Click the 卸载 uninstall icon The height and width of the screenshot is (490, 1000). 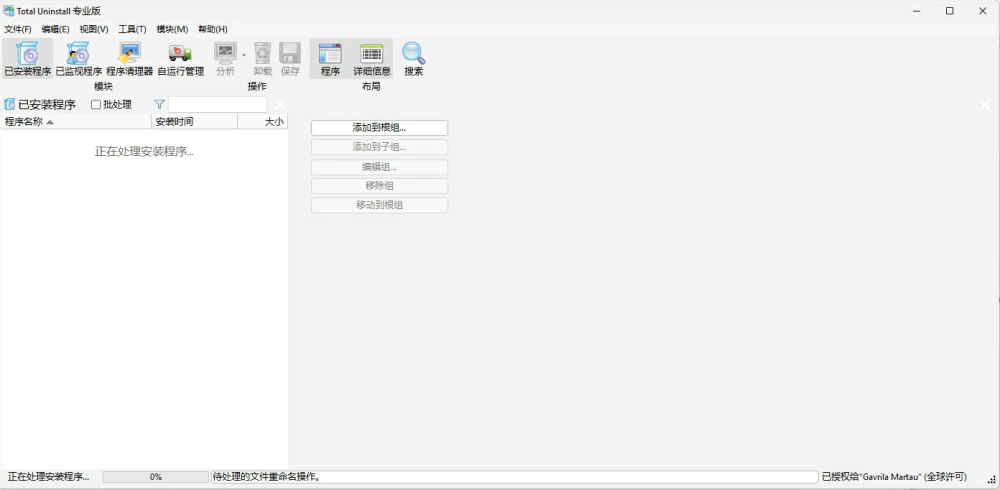[x=263, y=58]
